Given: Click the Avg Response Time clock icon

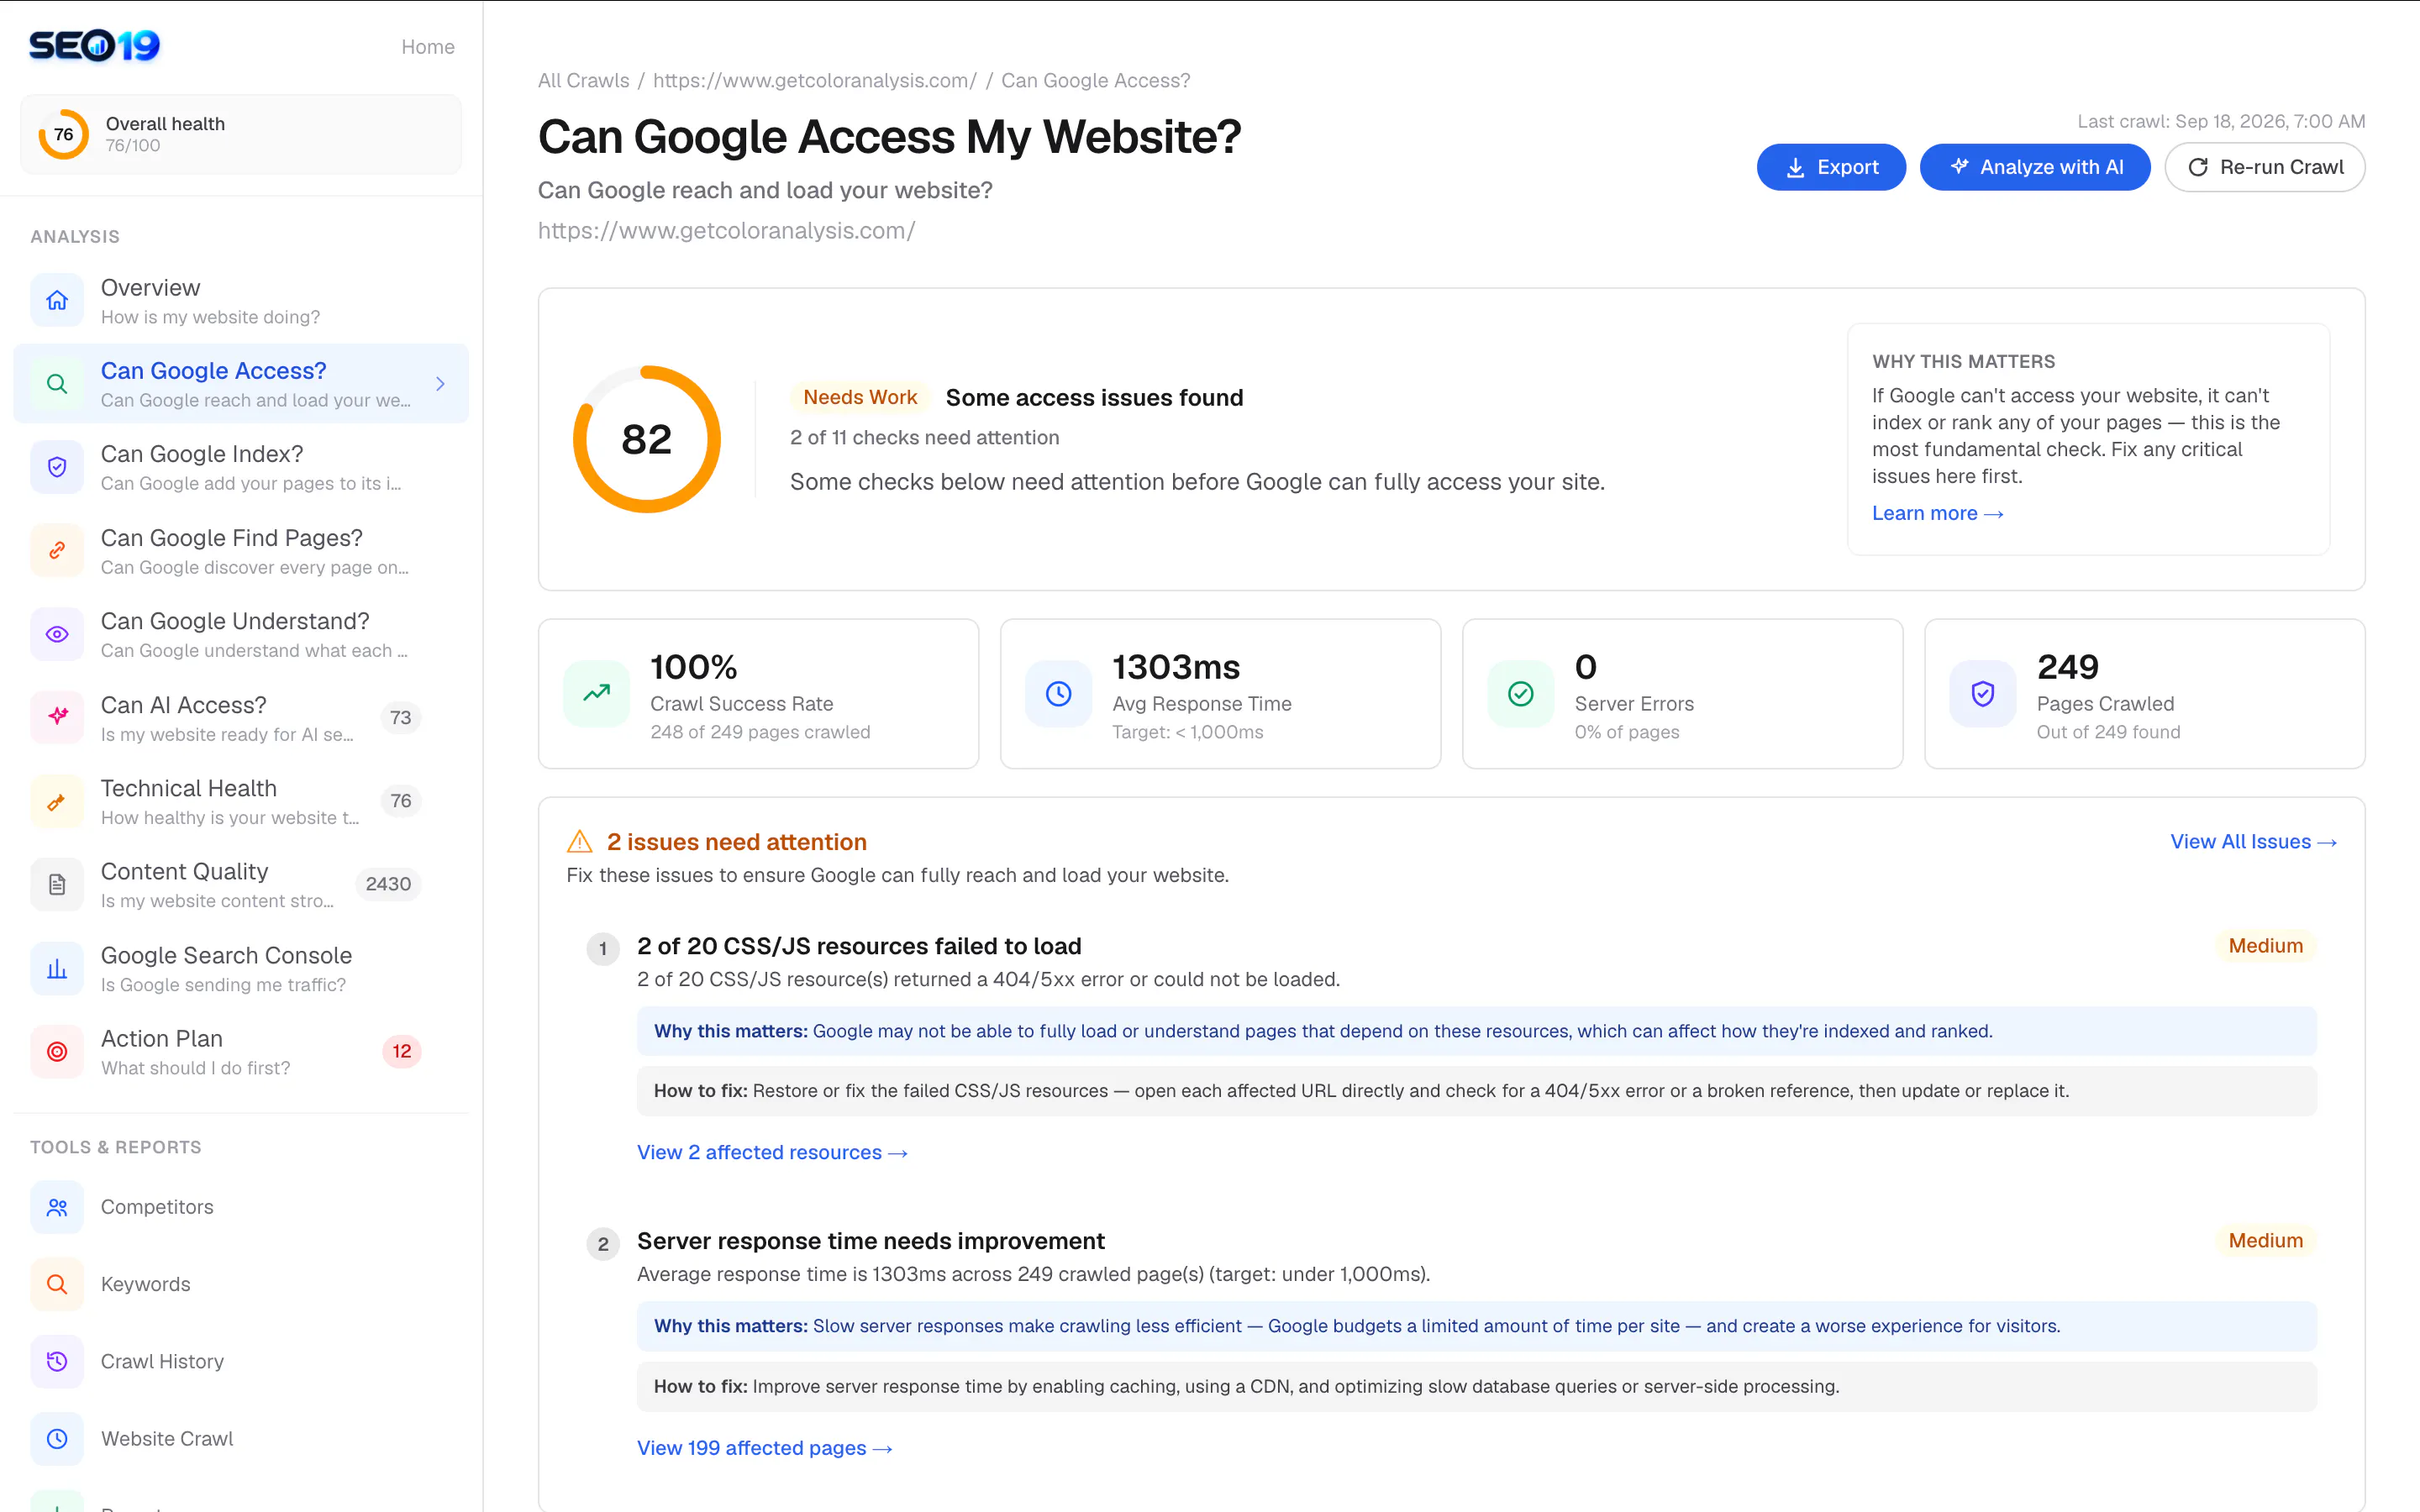Looking at the screenshot, I should coord(1059,693).
